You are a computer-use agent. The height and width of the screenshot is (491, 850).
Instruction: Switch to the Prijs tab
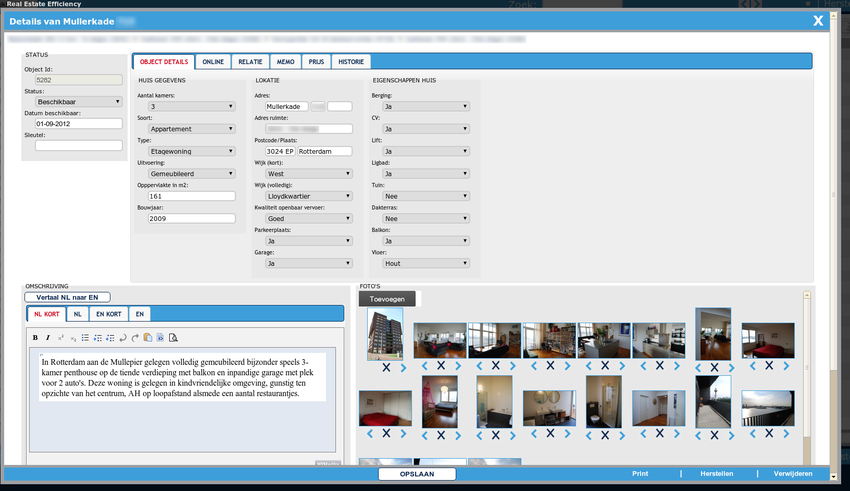click(x=317, y=62)
